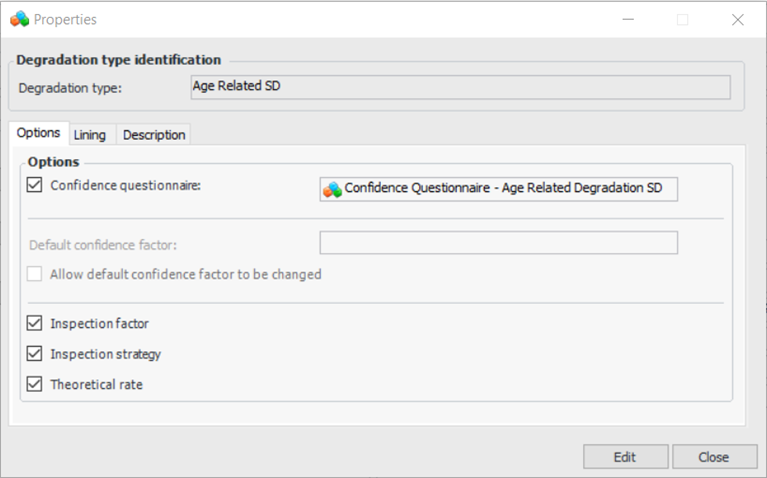Screen dimensions: 767x478
Task: Uncheck the Confidence questionnaire checkbox
Action: (x=36, y=185)
